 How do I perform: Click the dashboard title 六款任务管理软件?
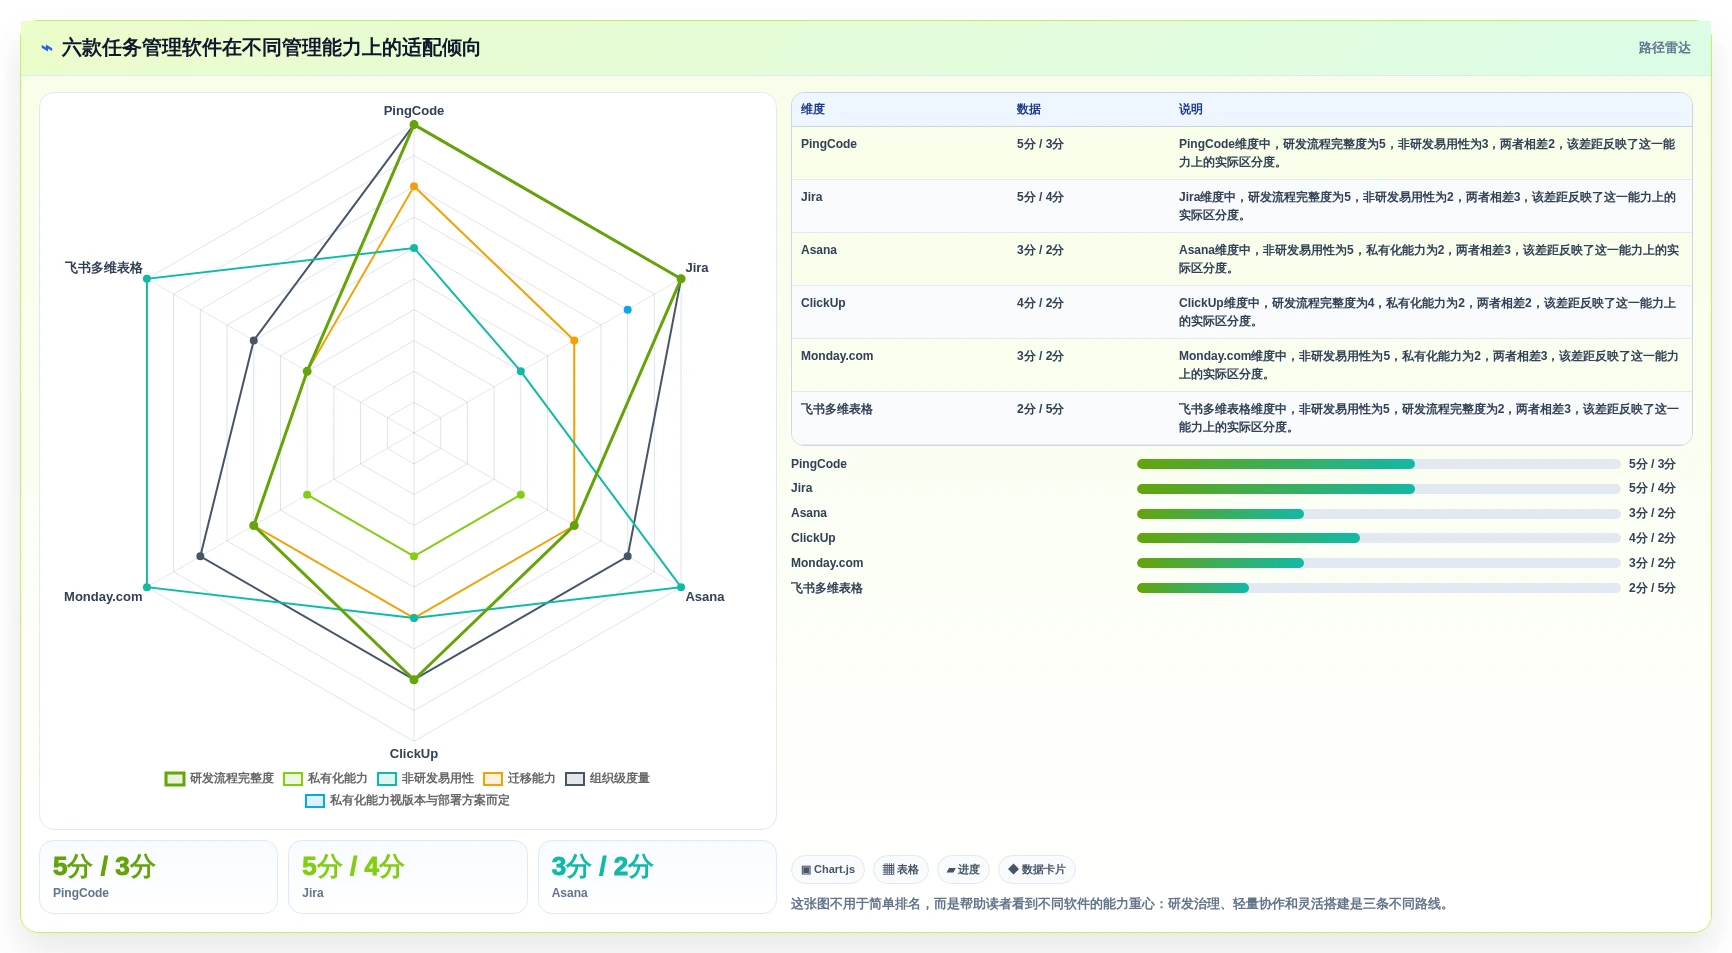coord(271,48)
